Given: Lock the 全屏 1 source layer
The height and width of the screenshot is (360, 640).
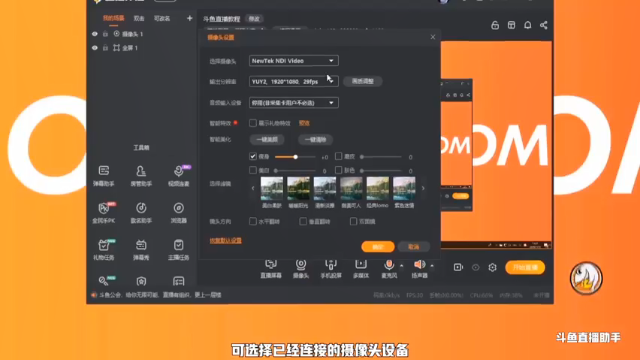Looking at the screenshot, I should 105,48.
